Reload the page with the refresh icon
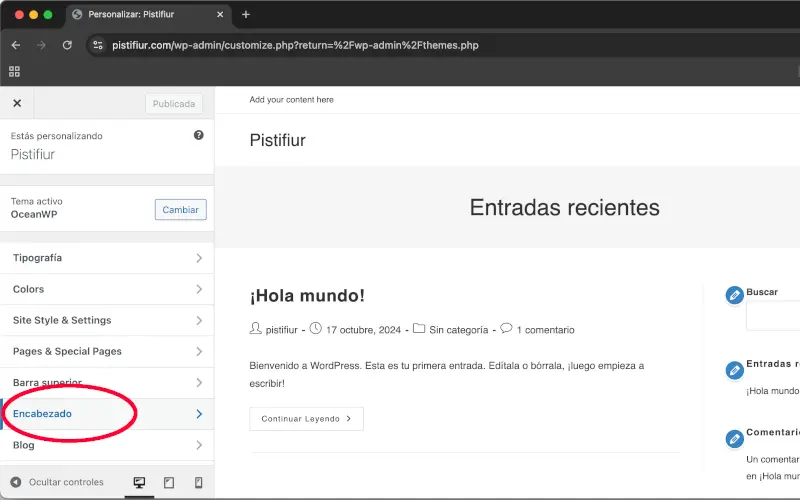800x500 pixels. coord(67,45)
